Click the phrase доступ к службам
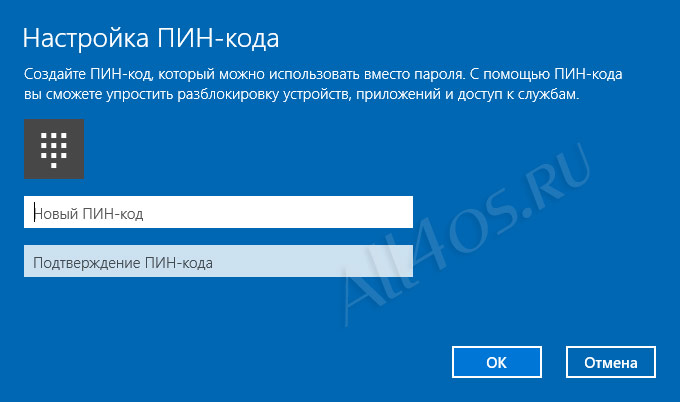 [518, 95]
